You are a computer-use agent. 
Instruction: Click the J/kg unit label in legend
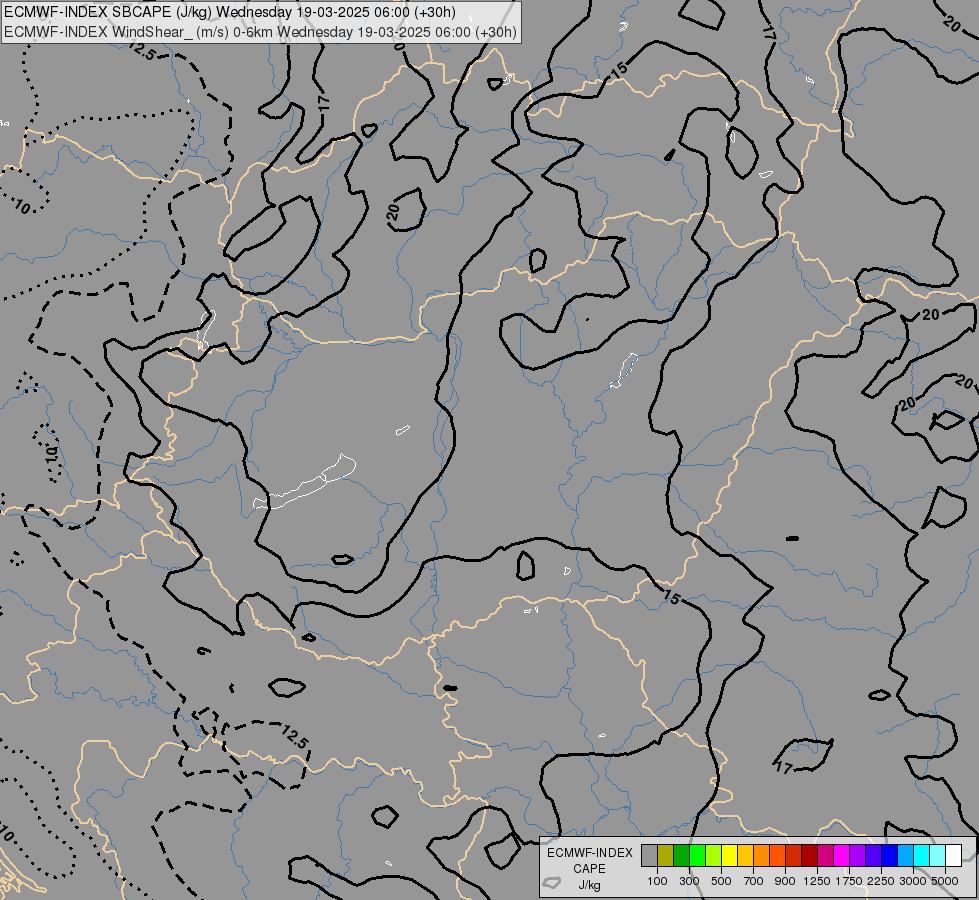pyautogui.click(x=589, y=886)
